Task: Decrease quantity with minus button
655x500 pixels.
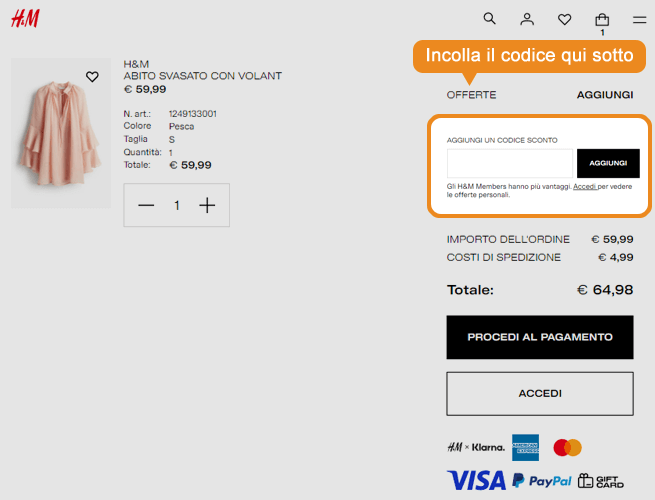Action: (146, 205)
